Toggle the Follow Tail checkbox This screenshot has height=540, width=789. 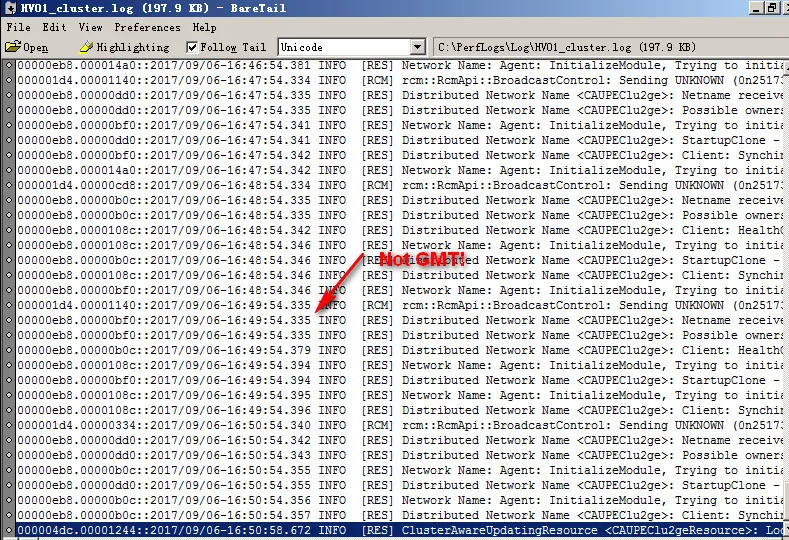(x=192, y=47)
